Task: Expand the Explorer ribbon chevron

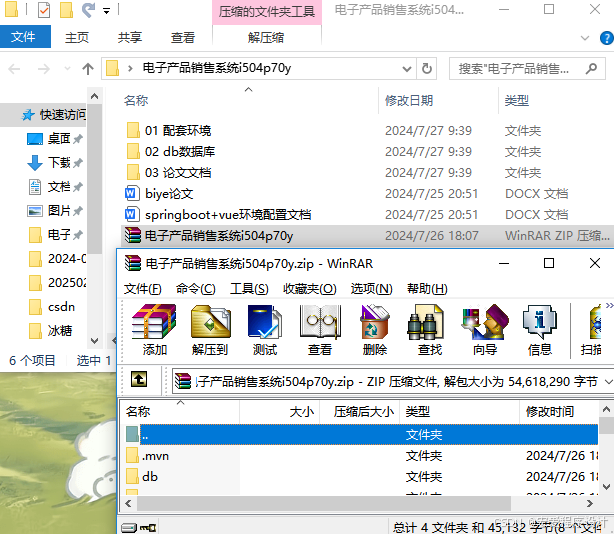Action: [x=585, y=38]
